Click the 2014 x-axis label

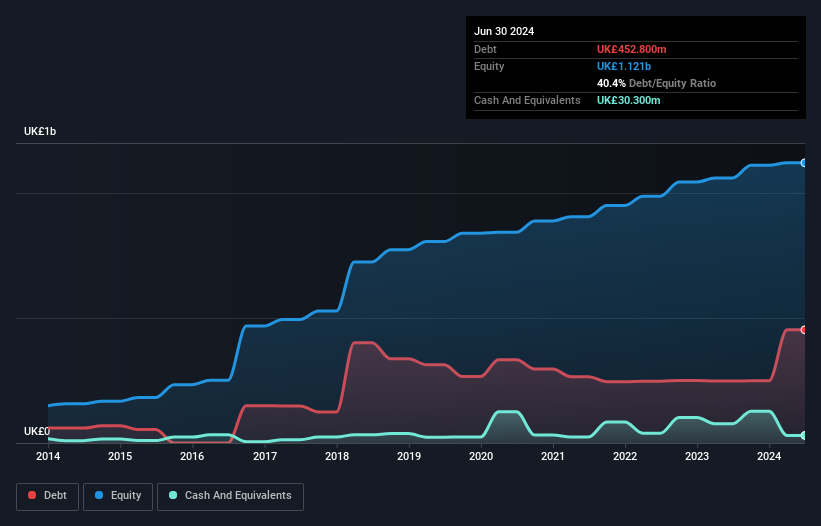click(48, 456)
